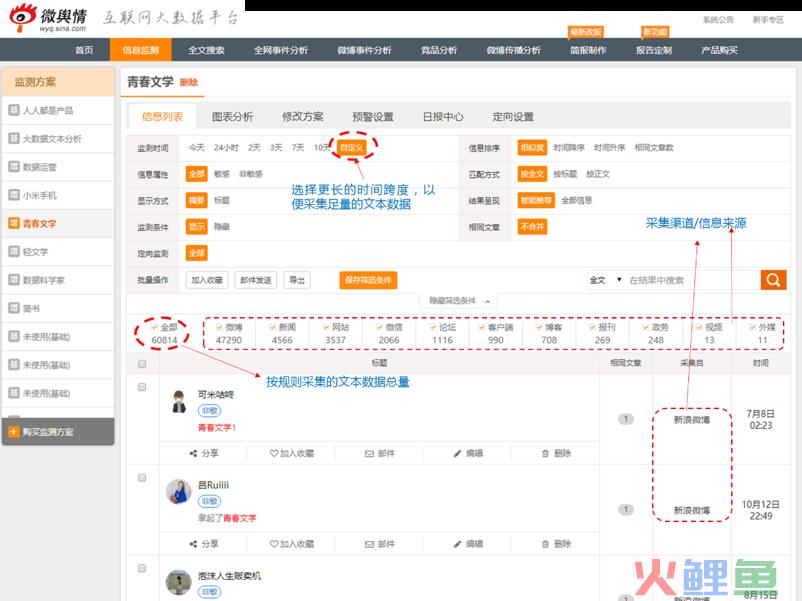Open 竞品分析 in the navigation bar
The image size is (802, 601).
pos(439,50)
